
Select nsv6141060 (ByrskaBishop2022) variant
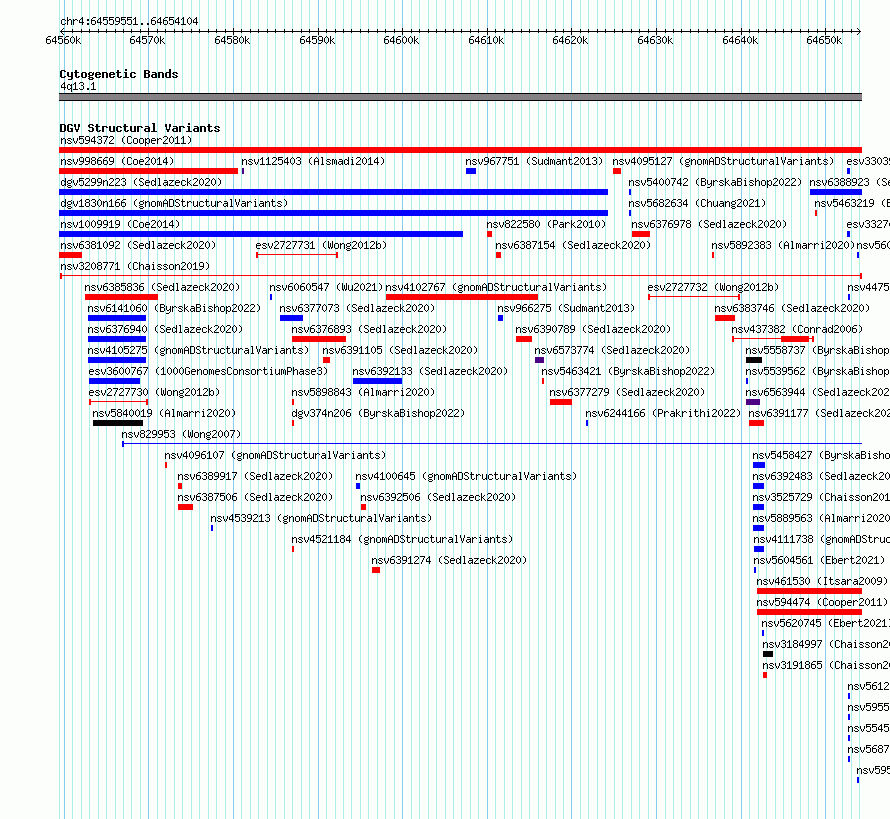point(174,308)
